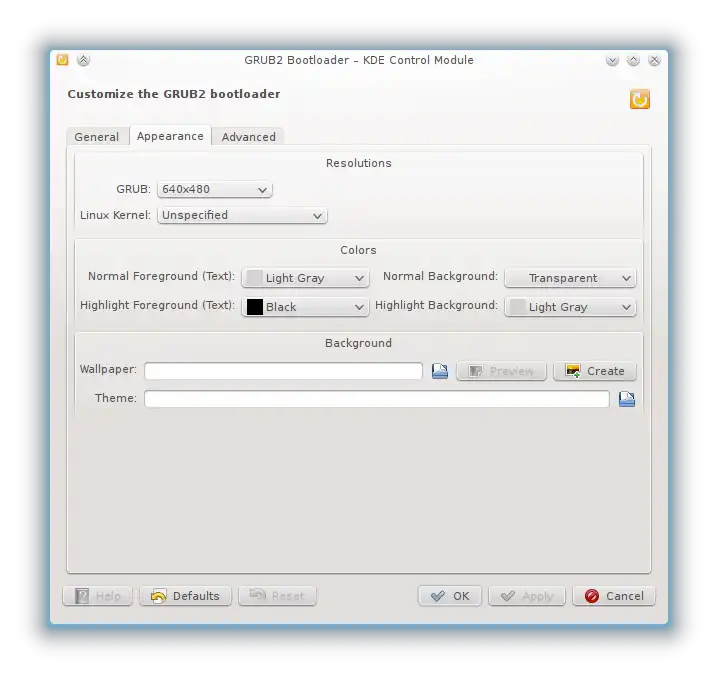Open Highlight Foreground color dropdown
Image resolution: width=718 pixels, height=674 pixels.
[305, 307]
